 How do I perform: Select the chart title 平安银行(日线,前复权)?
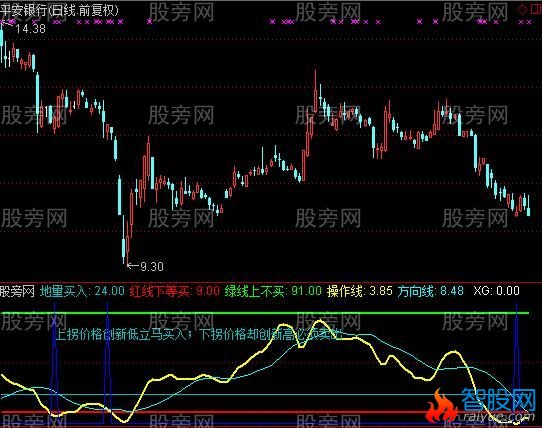pos(59,10)
